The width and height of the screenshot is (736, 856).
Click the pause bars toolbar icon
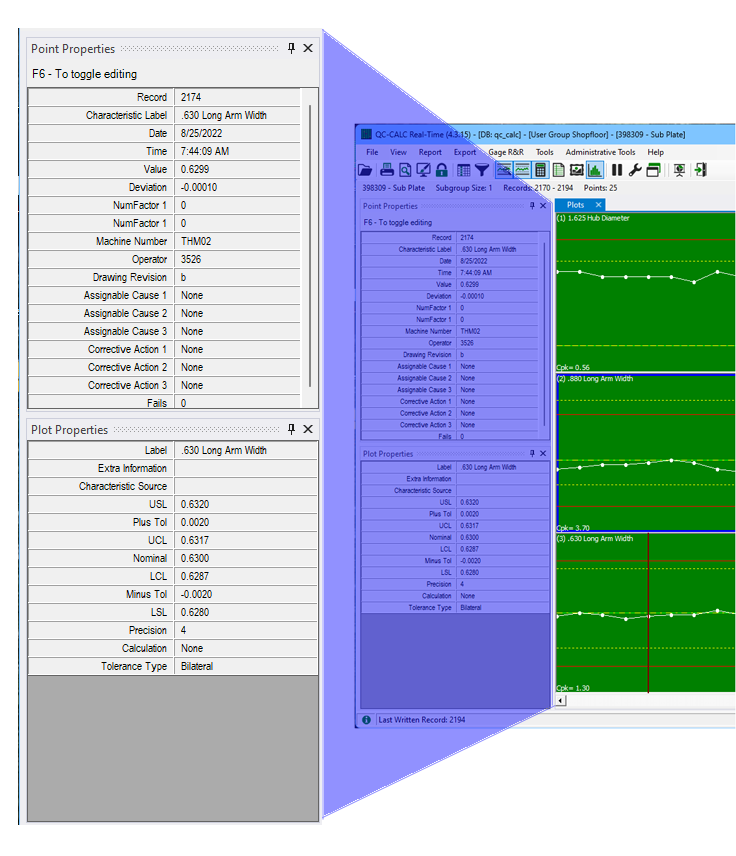tap(617, 170)
